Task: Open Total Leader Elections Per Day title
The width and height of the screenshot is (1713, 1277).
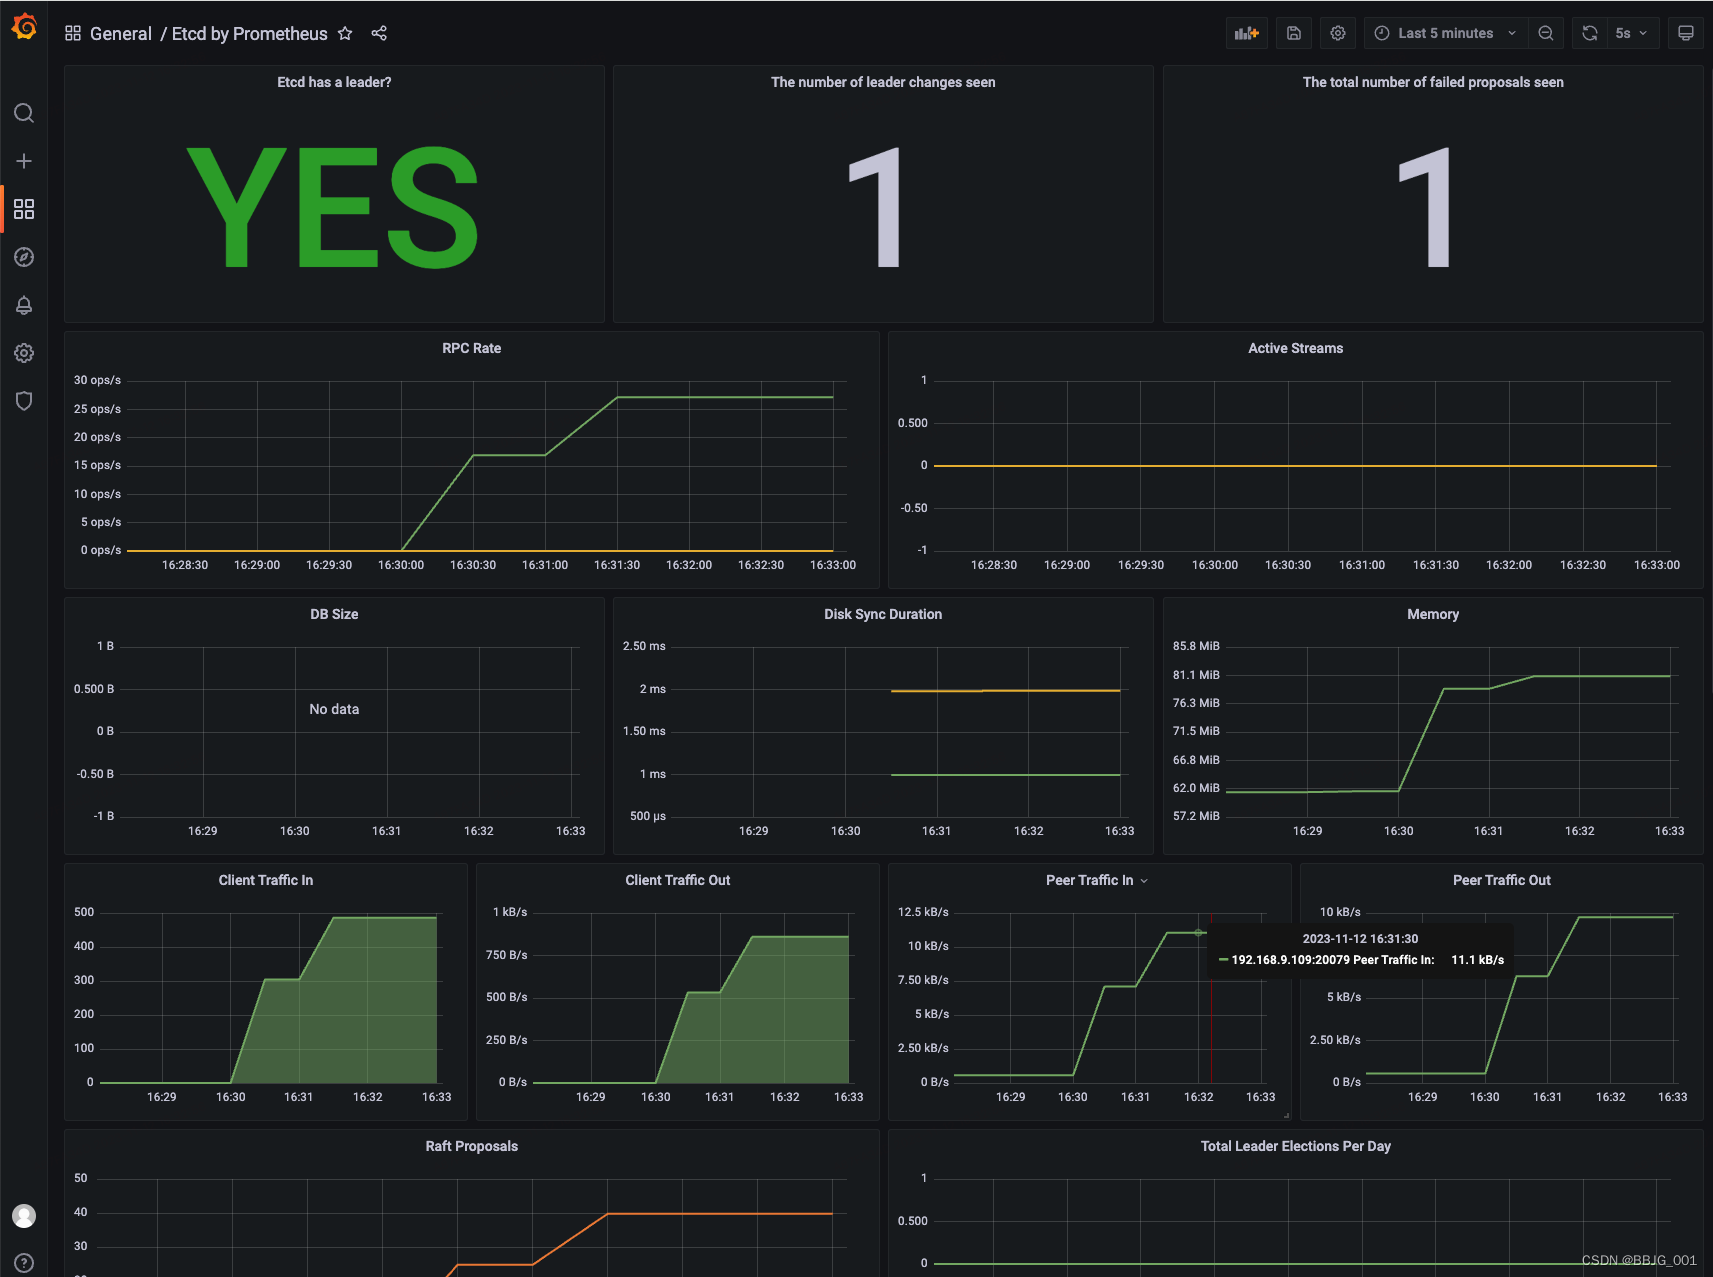Action: (1295, 1146)
